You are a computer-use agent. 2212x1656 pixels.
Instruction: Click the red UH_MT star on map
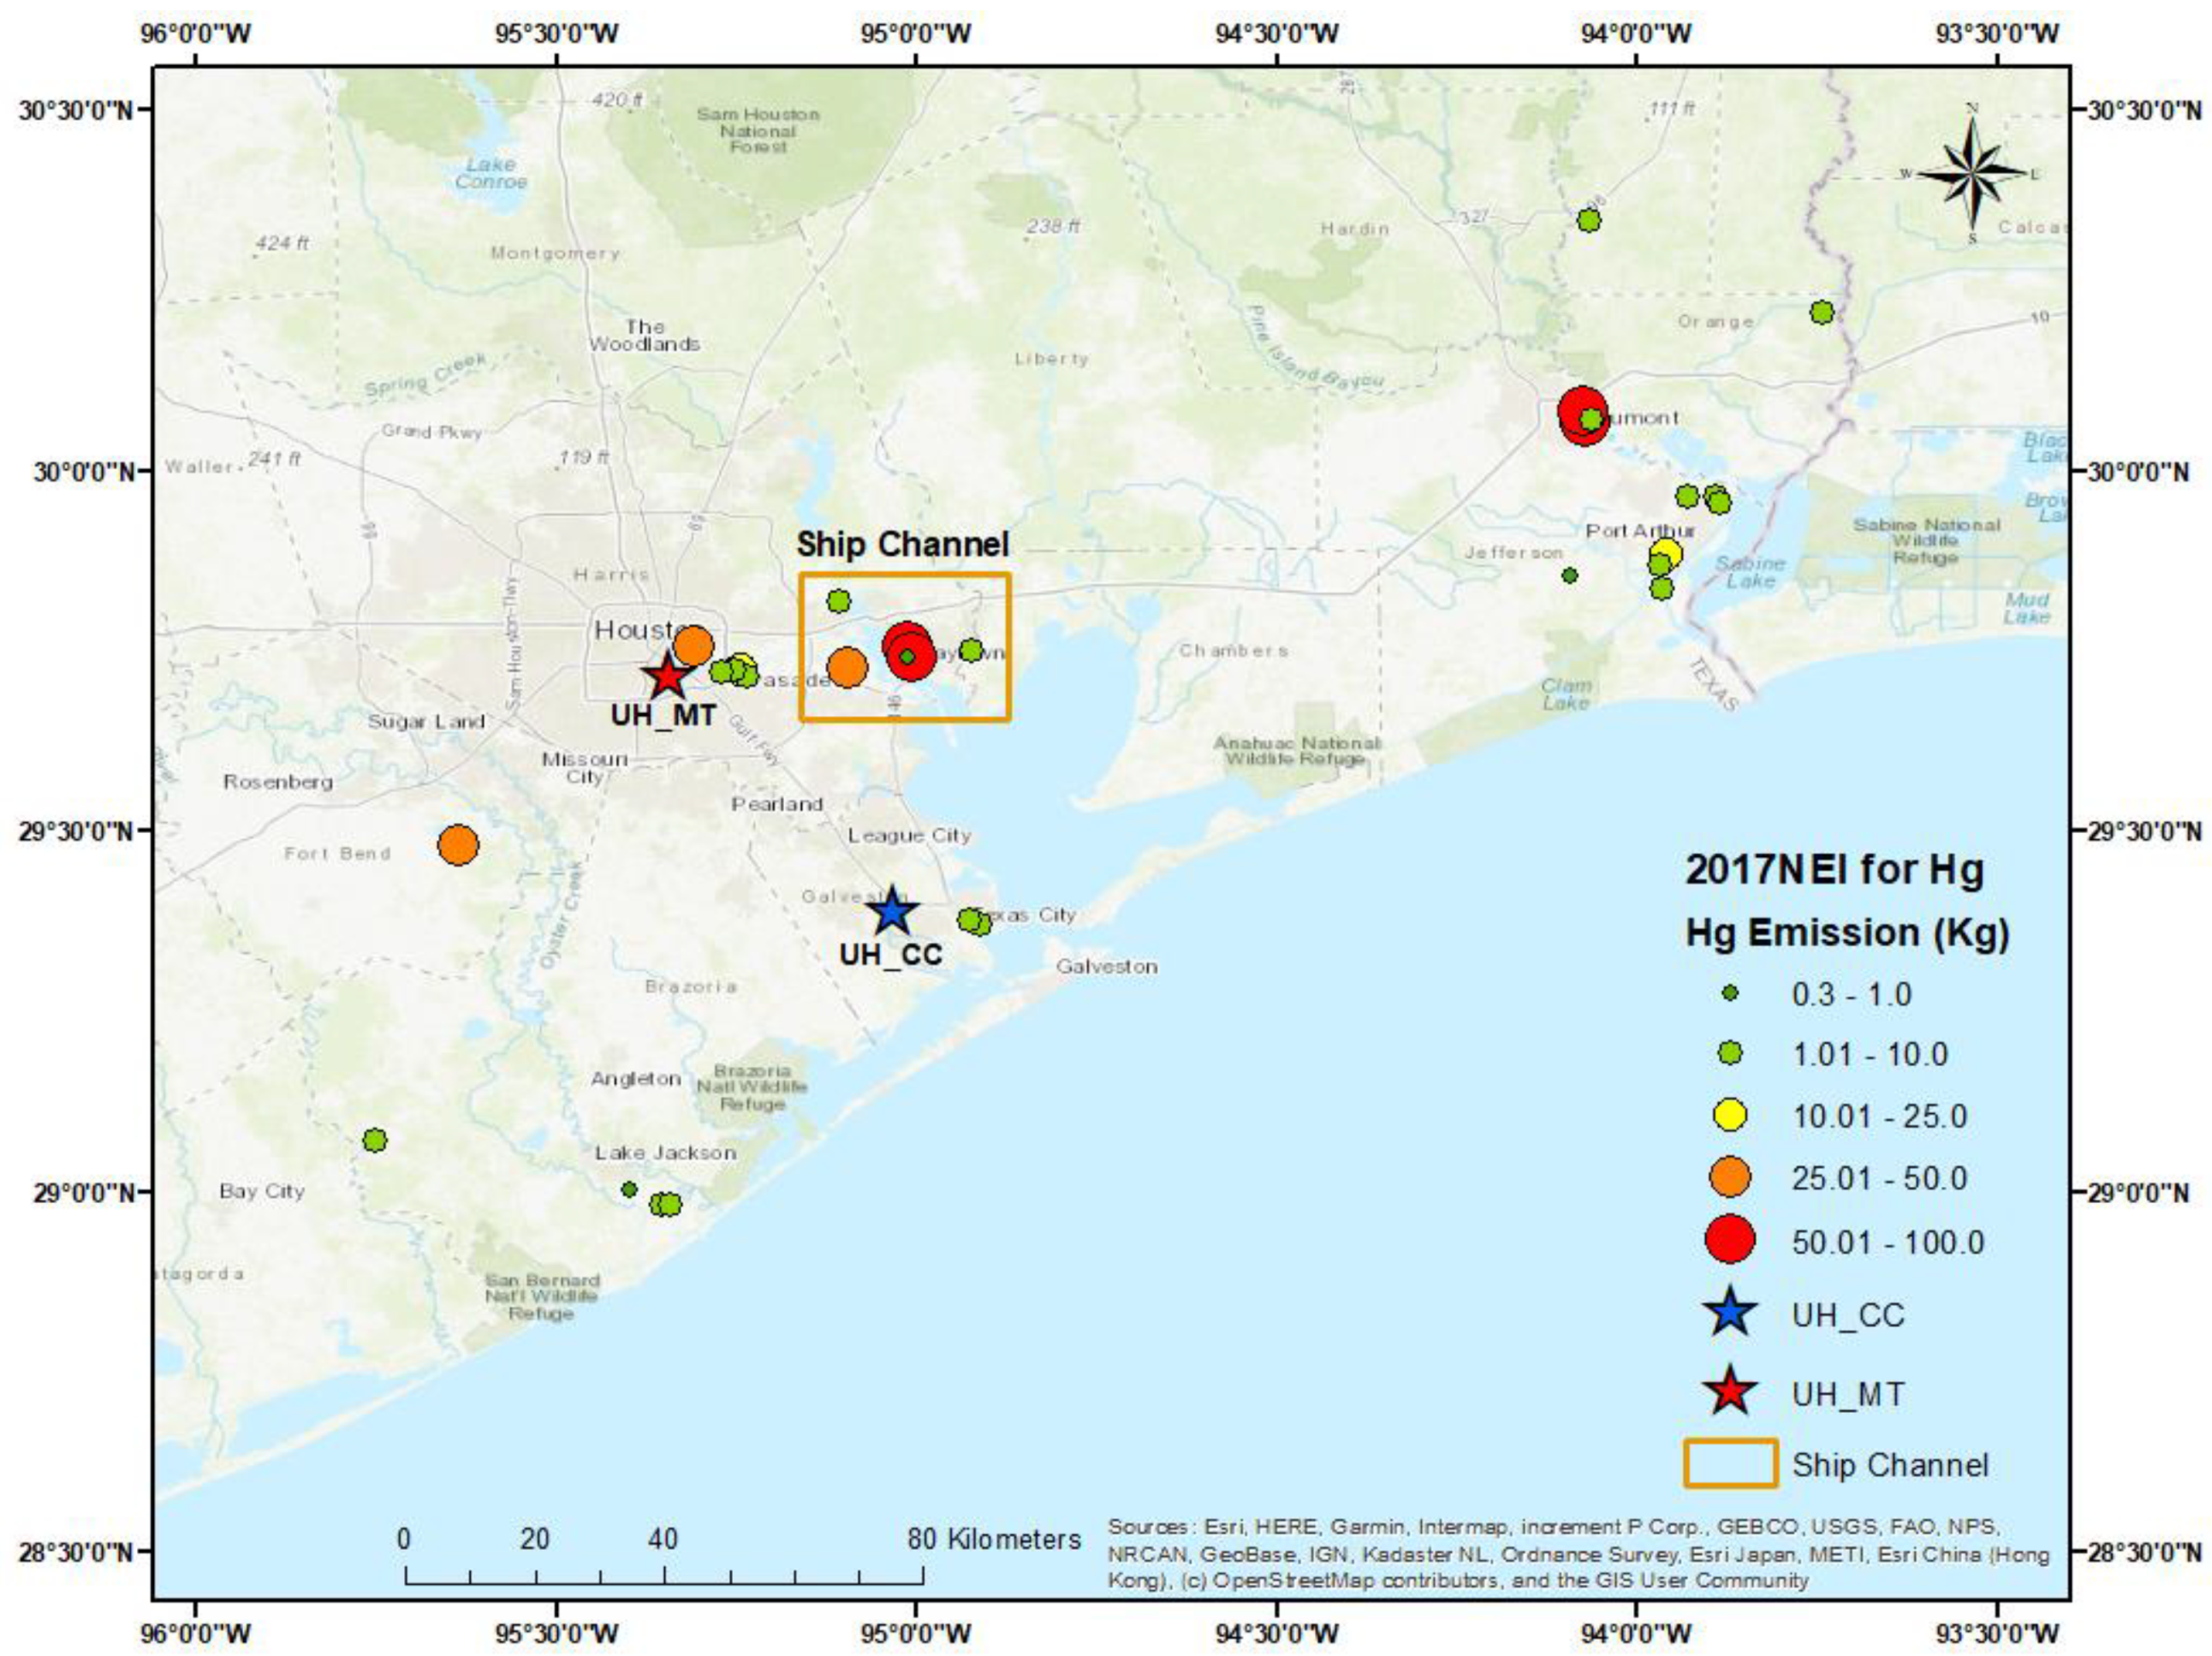pos(667,677)
